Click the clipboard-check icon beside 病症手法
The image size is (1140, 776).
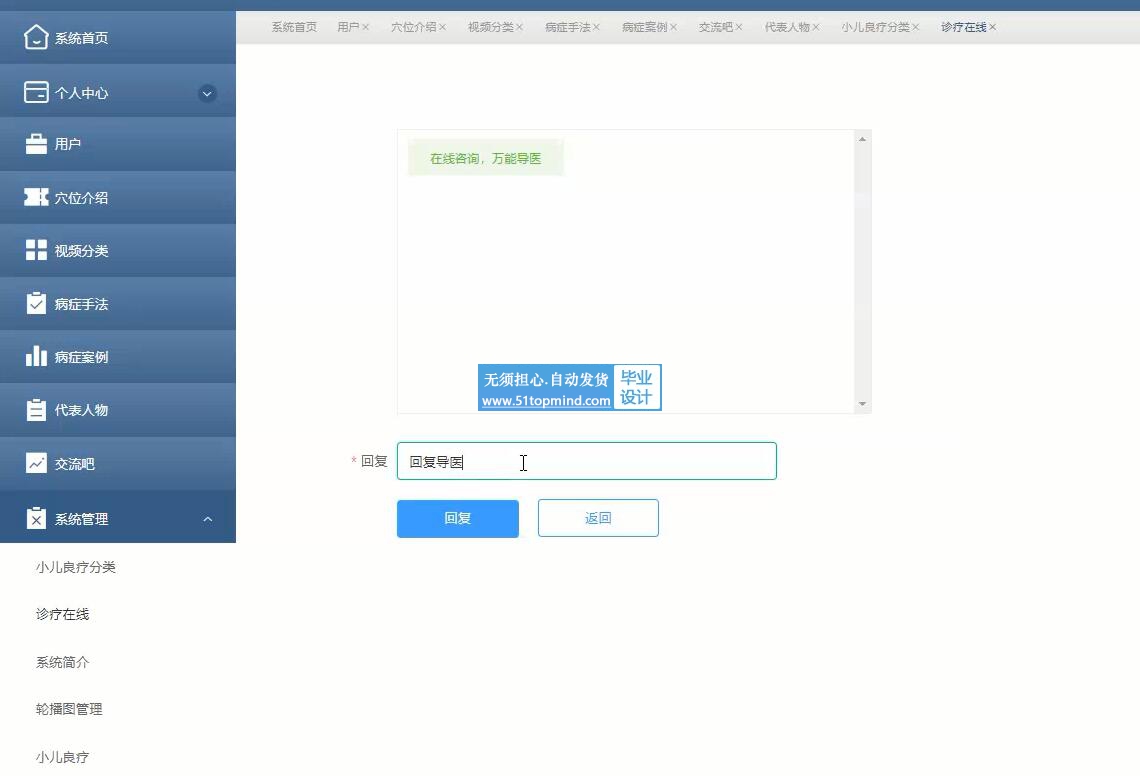pyautogui.click(x=36, y=303)
